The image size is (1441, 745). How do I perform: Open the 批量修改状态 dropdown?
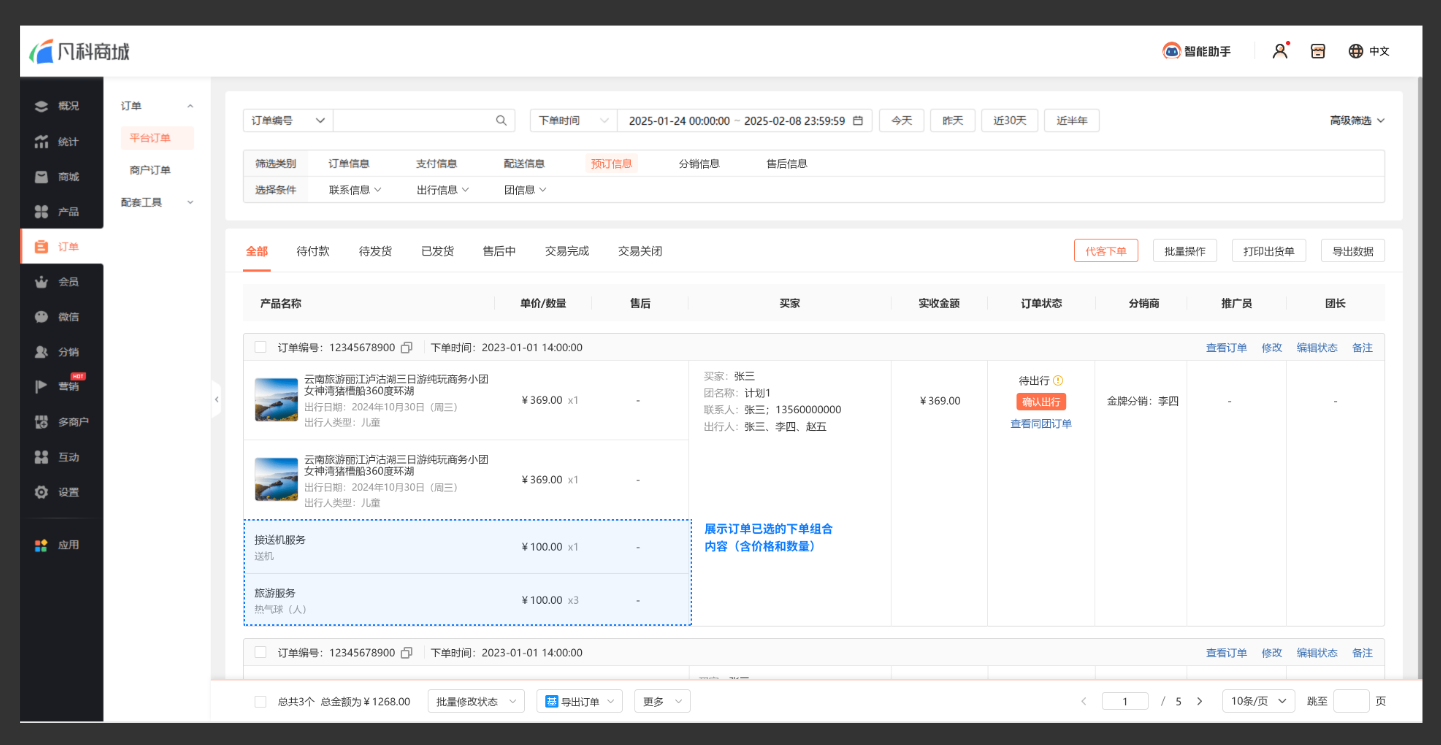tap(476, 702)
